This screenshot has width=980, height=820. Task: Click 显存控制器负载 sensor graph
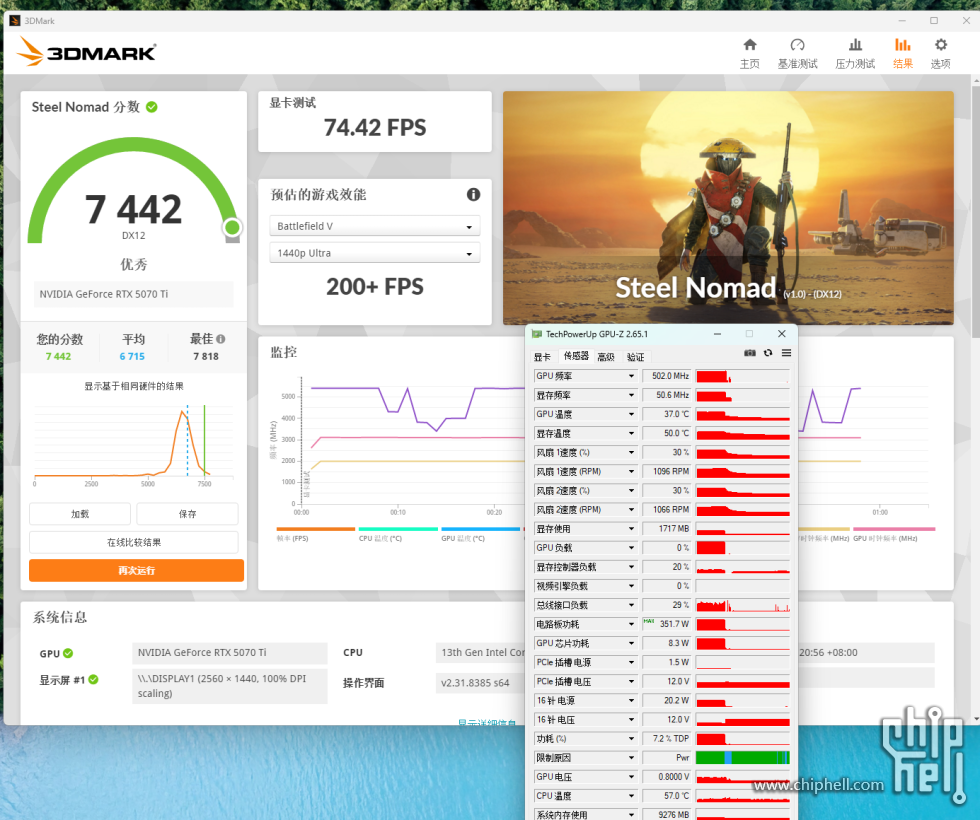tap(742, 567)
